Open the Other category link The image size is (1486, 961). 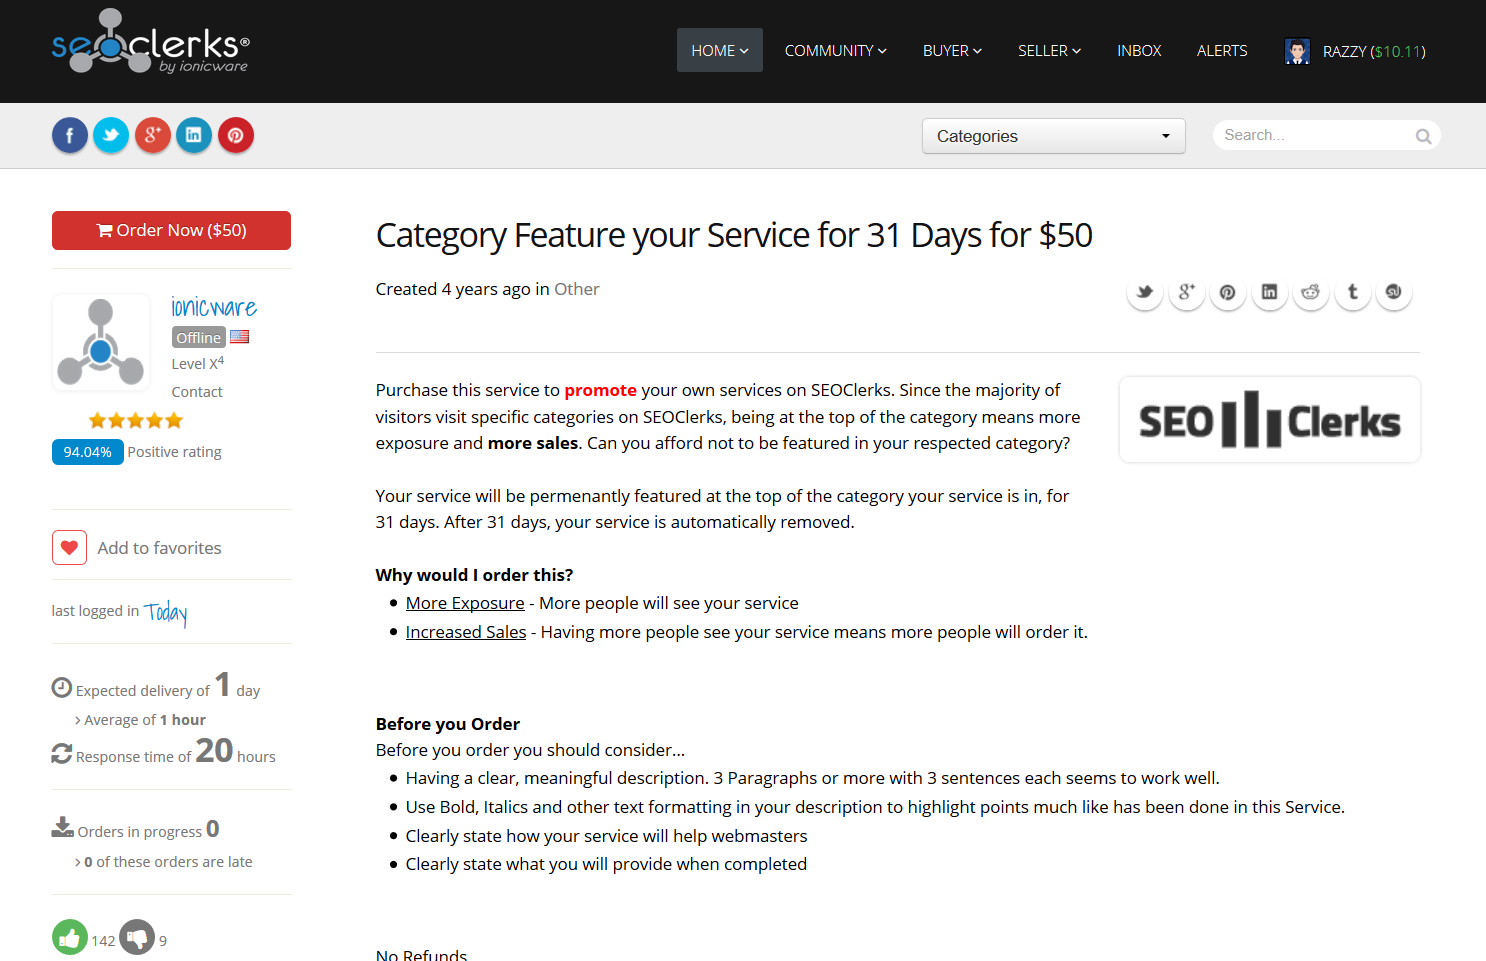click(577, 289)
